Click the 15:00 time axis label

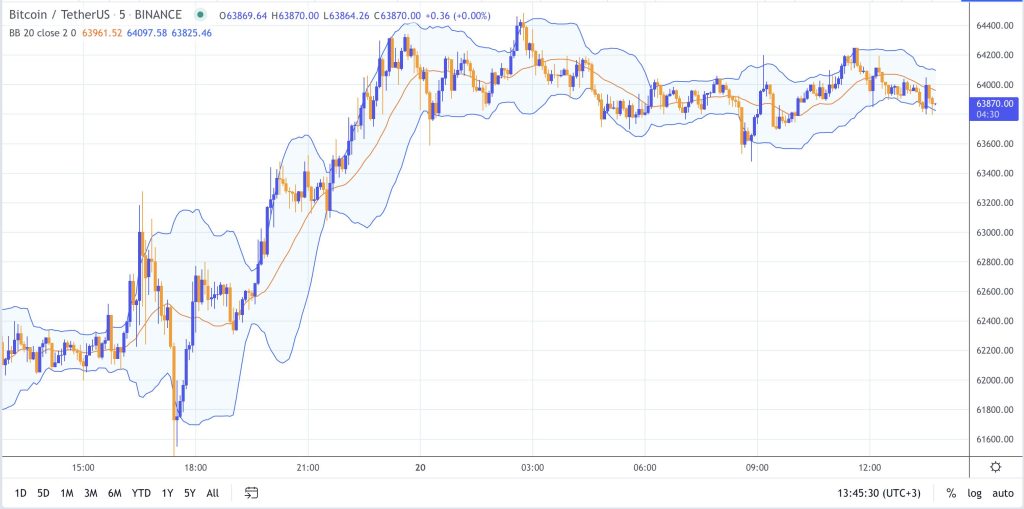tap(84, 467)
